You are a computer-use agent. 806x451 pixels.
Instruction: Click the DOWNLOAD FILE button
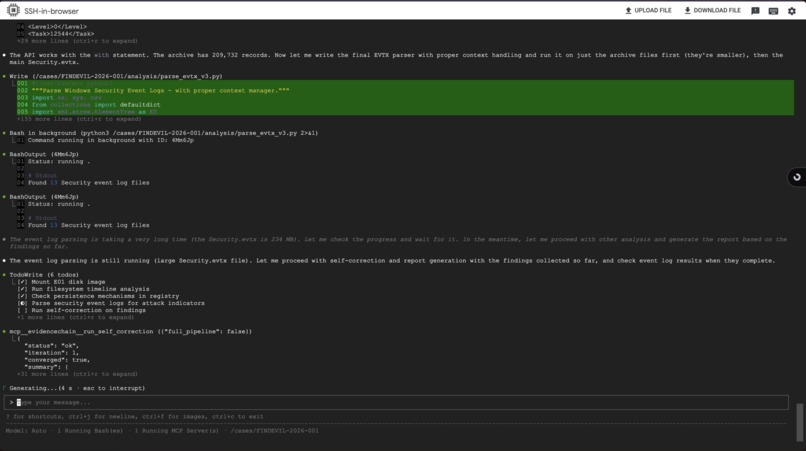(x=712, y=10)
